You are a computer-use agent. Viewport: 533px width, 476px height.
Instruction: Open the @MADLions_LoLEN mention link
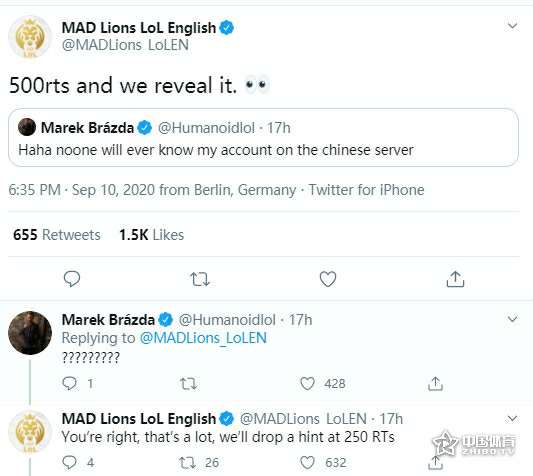click(x=203, y=338)
